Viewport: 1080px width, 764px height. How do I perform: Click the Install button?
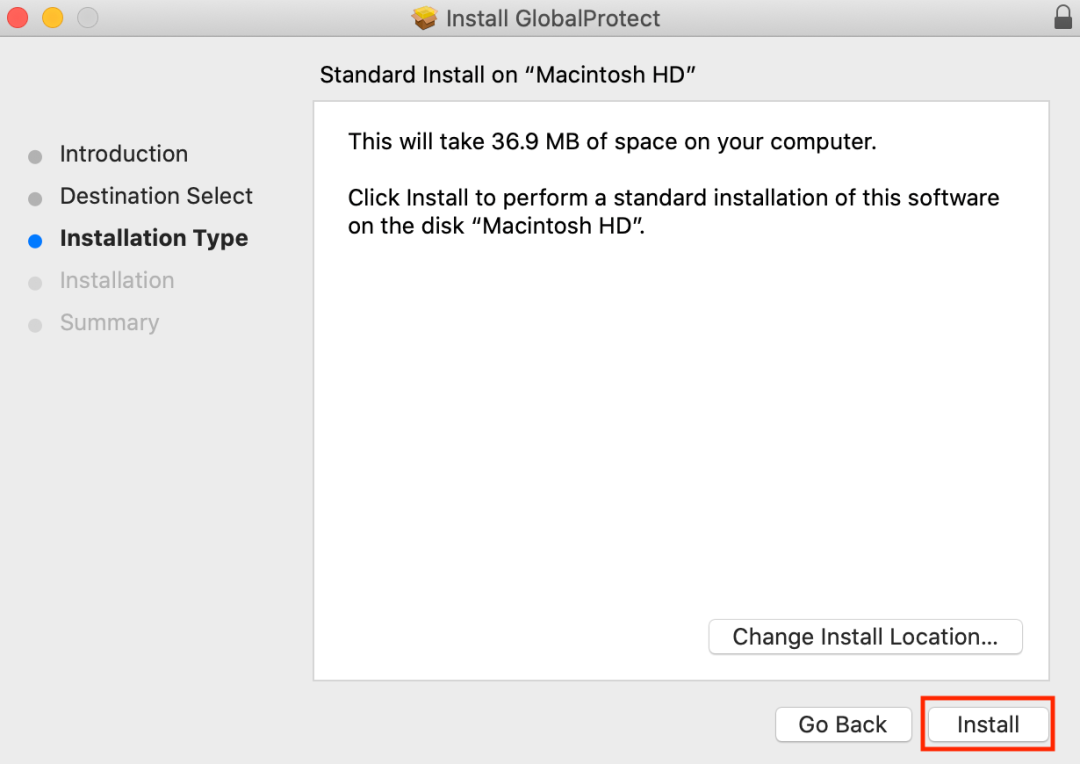(x=988, y=724)
